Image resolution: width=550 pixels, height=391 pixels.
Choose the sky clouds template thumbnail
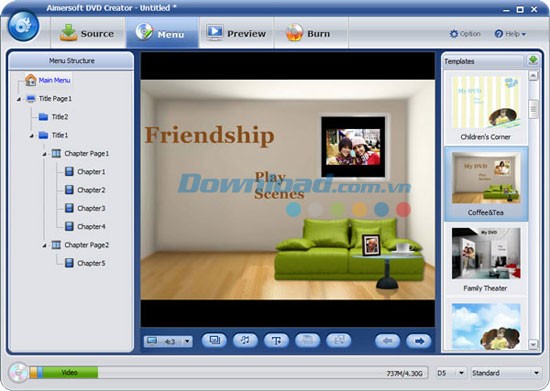(486, 326)
